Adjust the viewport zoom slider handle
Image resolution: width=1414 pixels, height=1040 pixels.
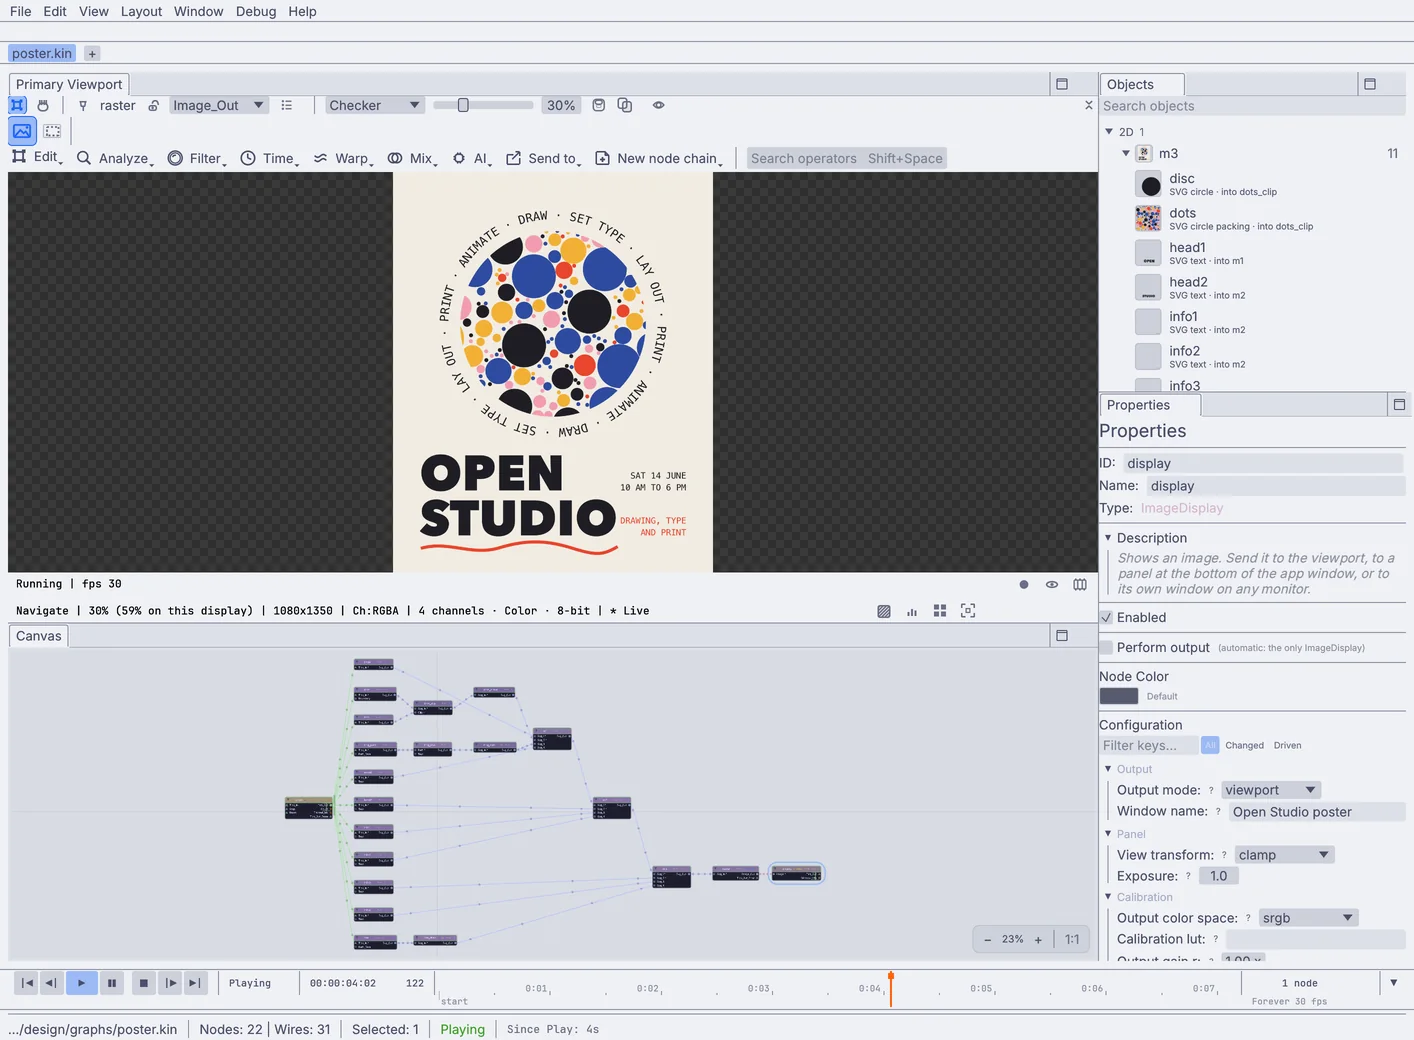point(463,105)
